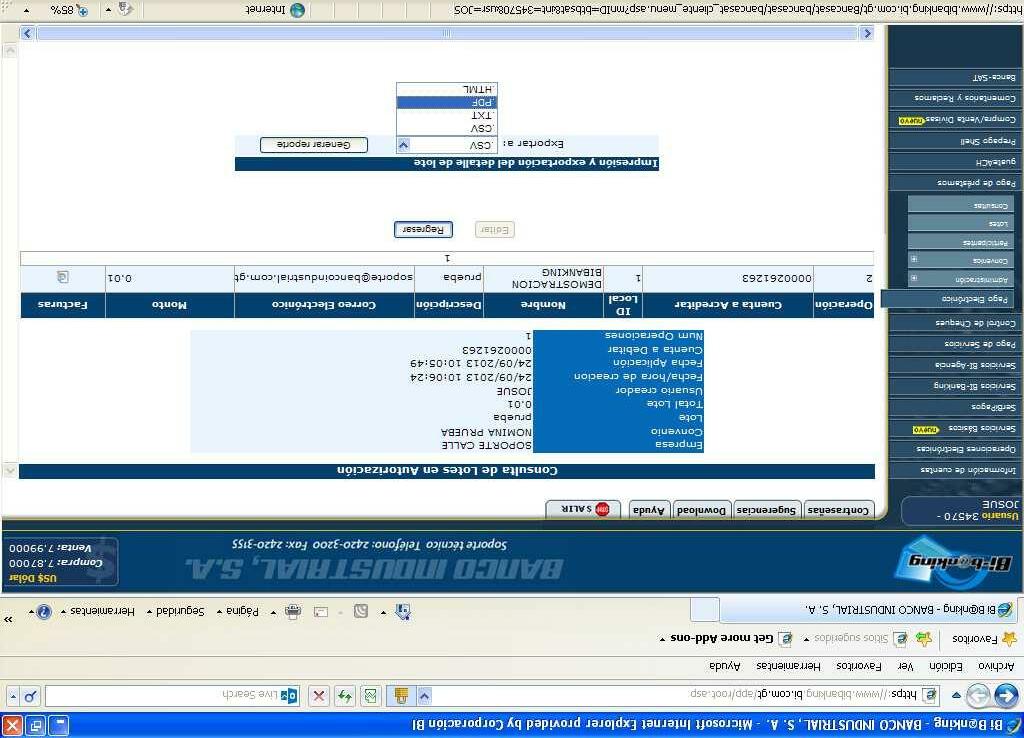1024x738 pixels.
Task: Select .HTML in the export list
Action: click(x=447, y=89)
